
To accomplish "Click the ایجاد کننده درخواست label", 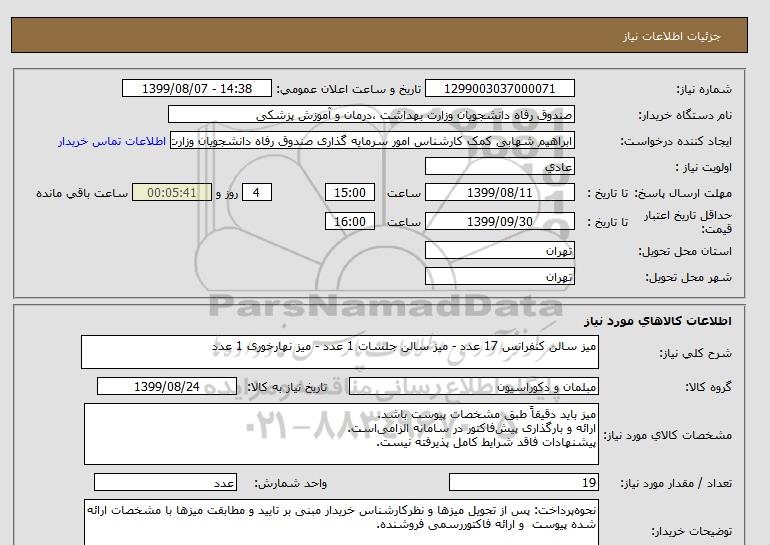I will pos(676,141).
